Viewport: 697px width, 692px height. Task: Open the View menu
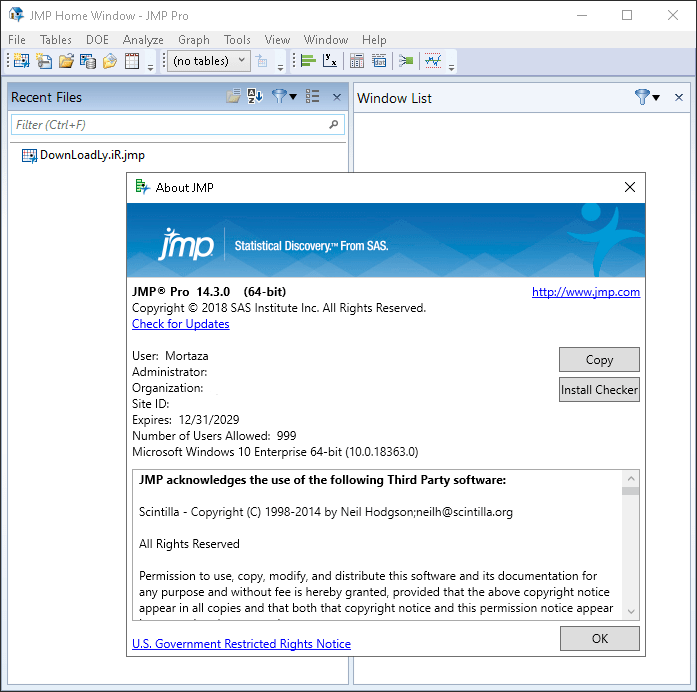coord(277,40)
